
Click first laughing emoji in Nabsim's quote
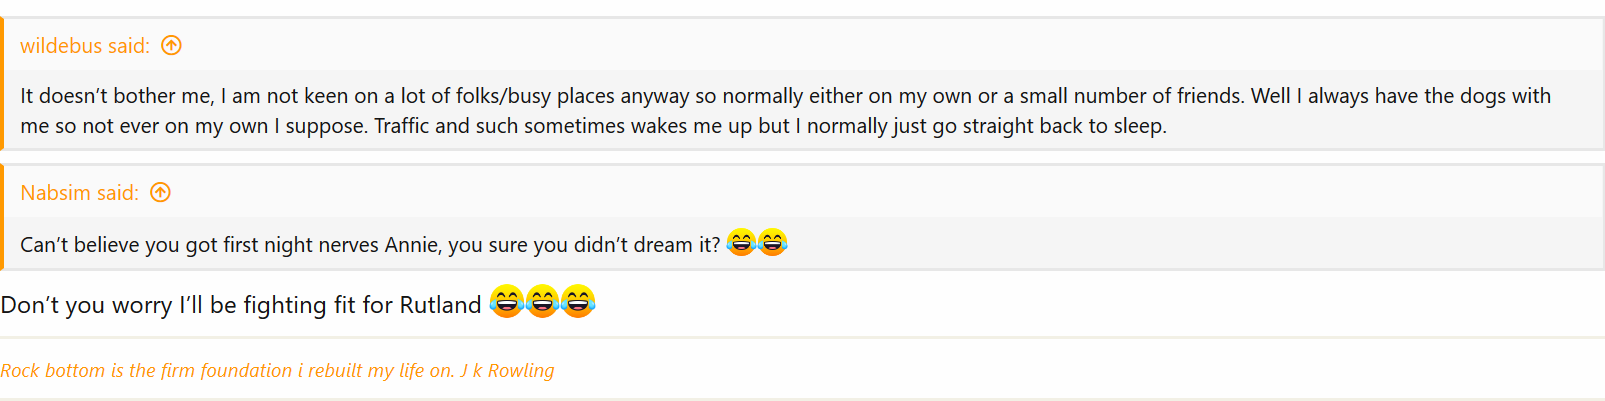coord(741,243)
